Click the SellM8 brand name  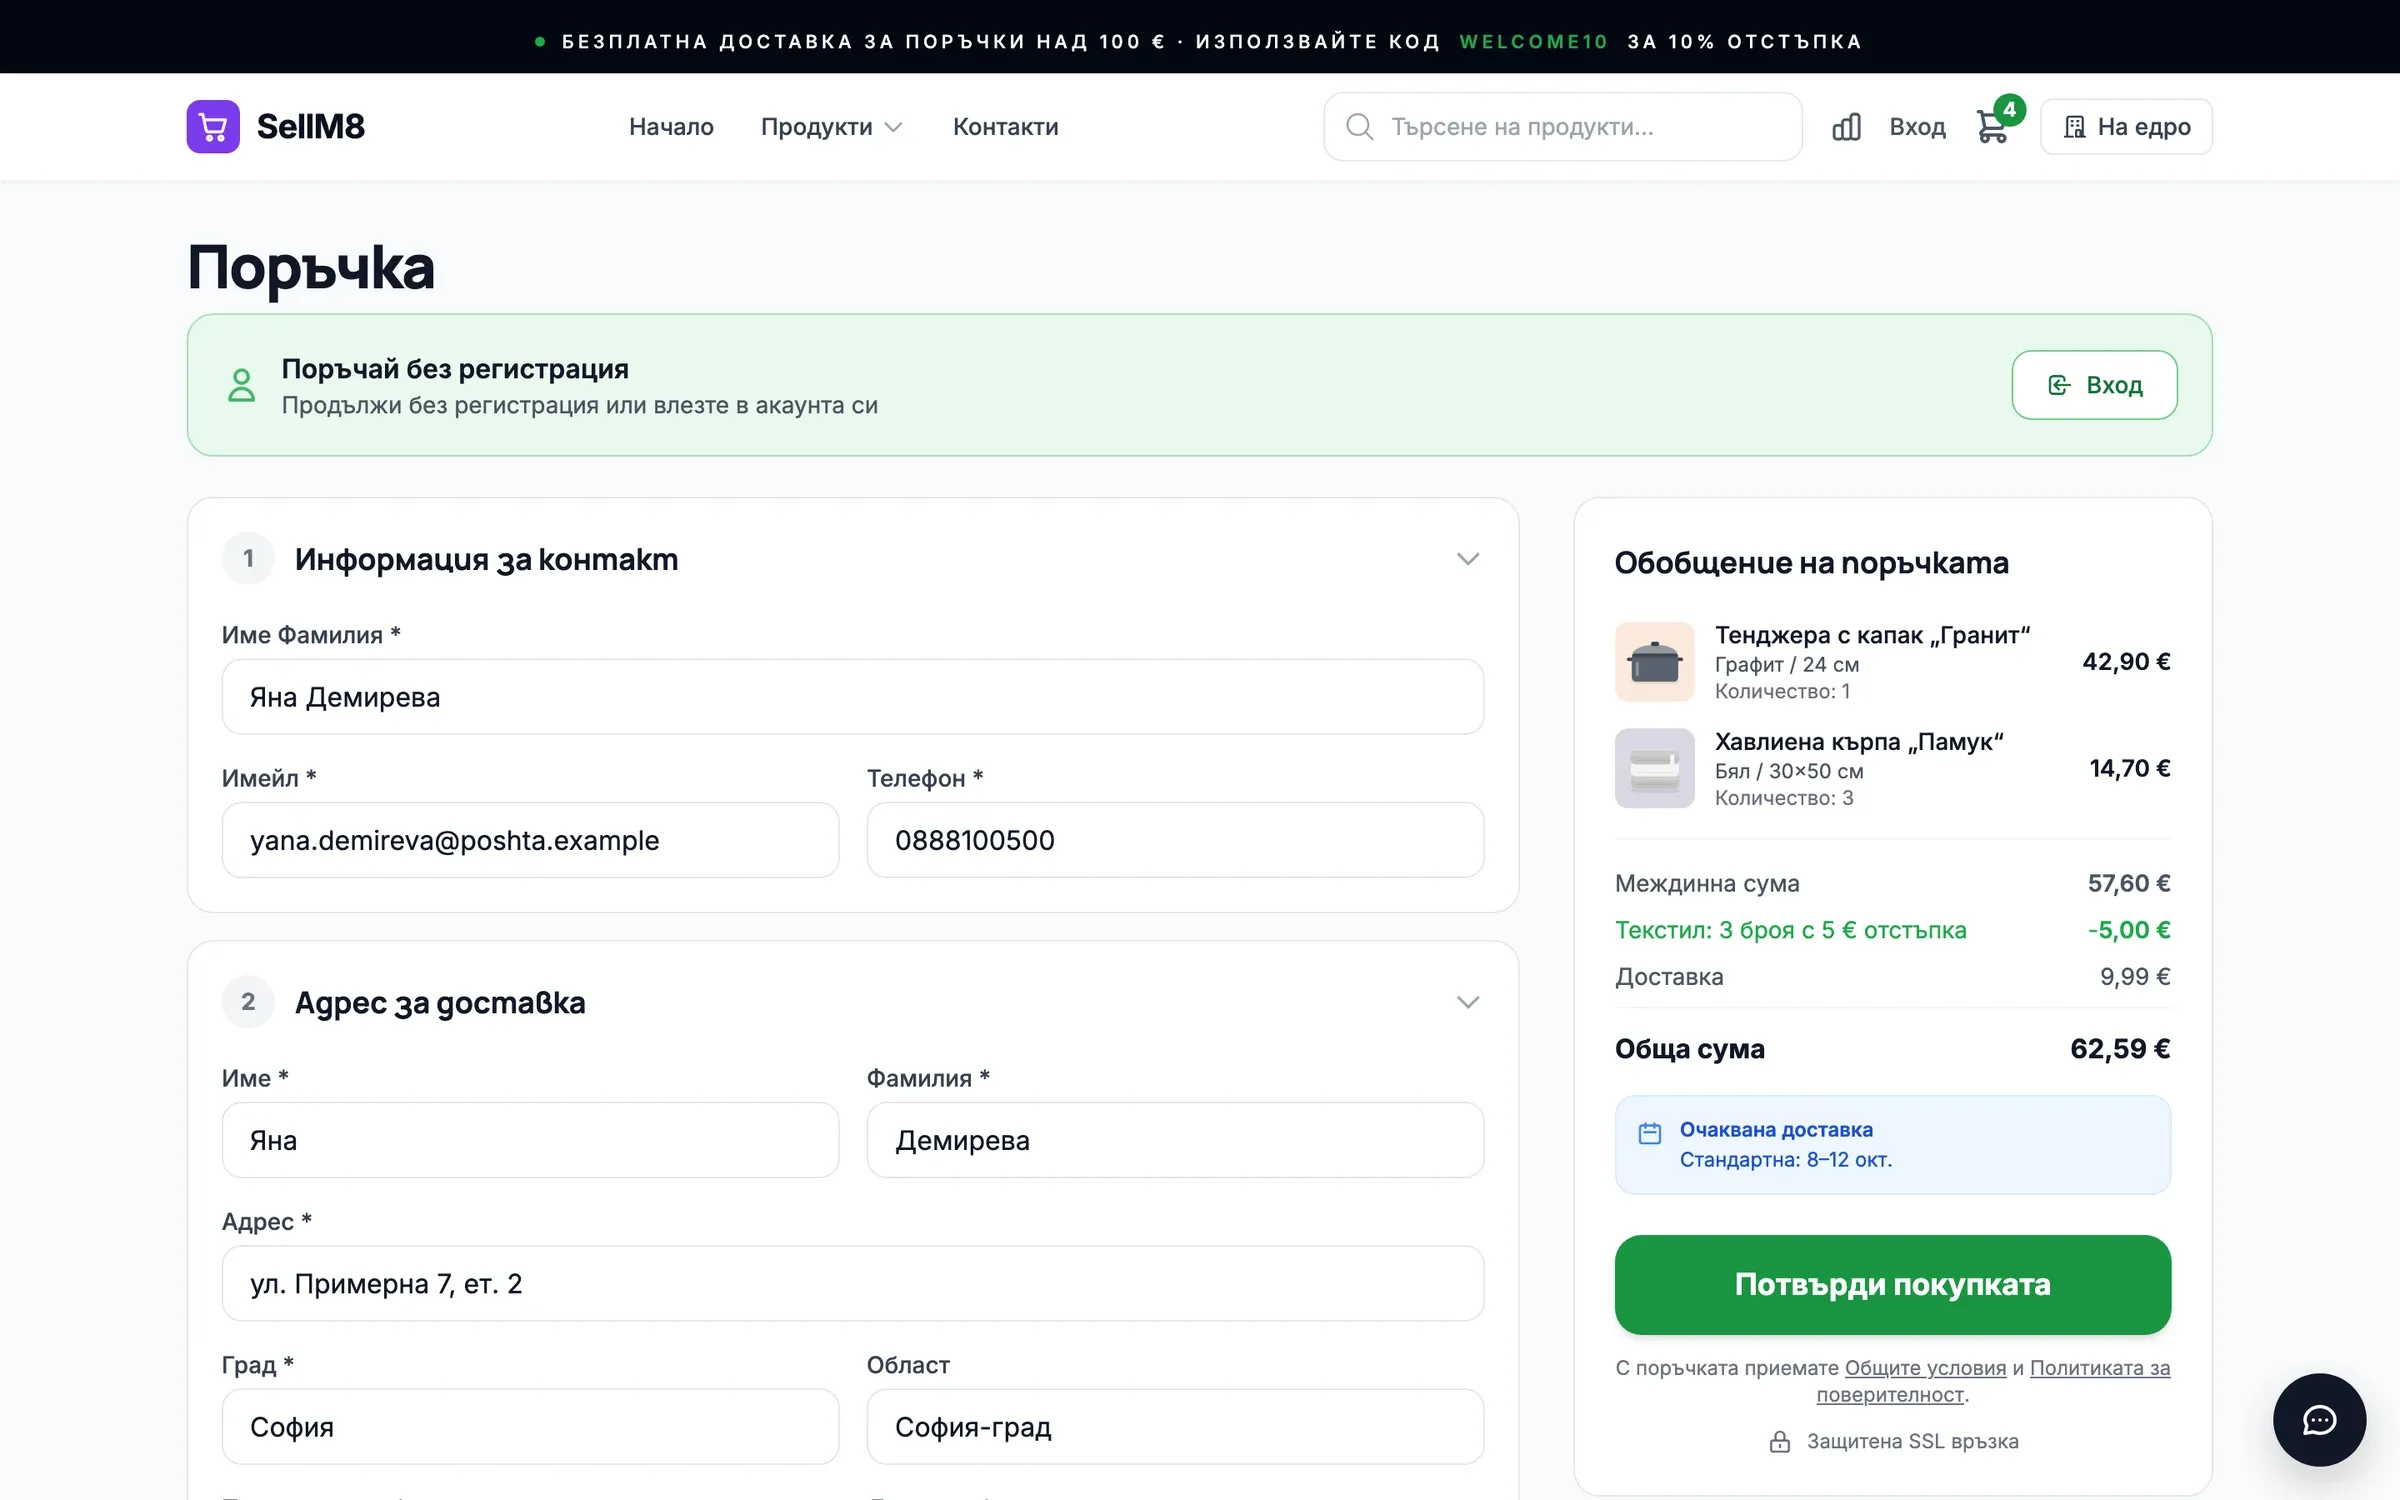coord(310,127)
